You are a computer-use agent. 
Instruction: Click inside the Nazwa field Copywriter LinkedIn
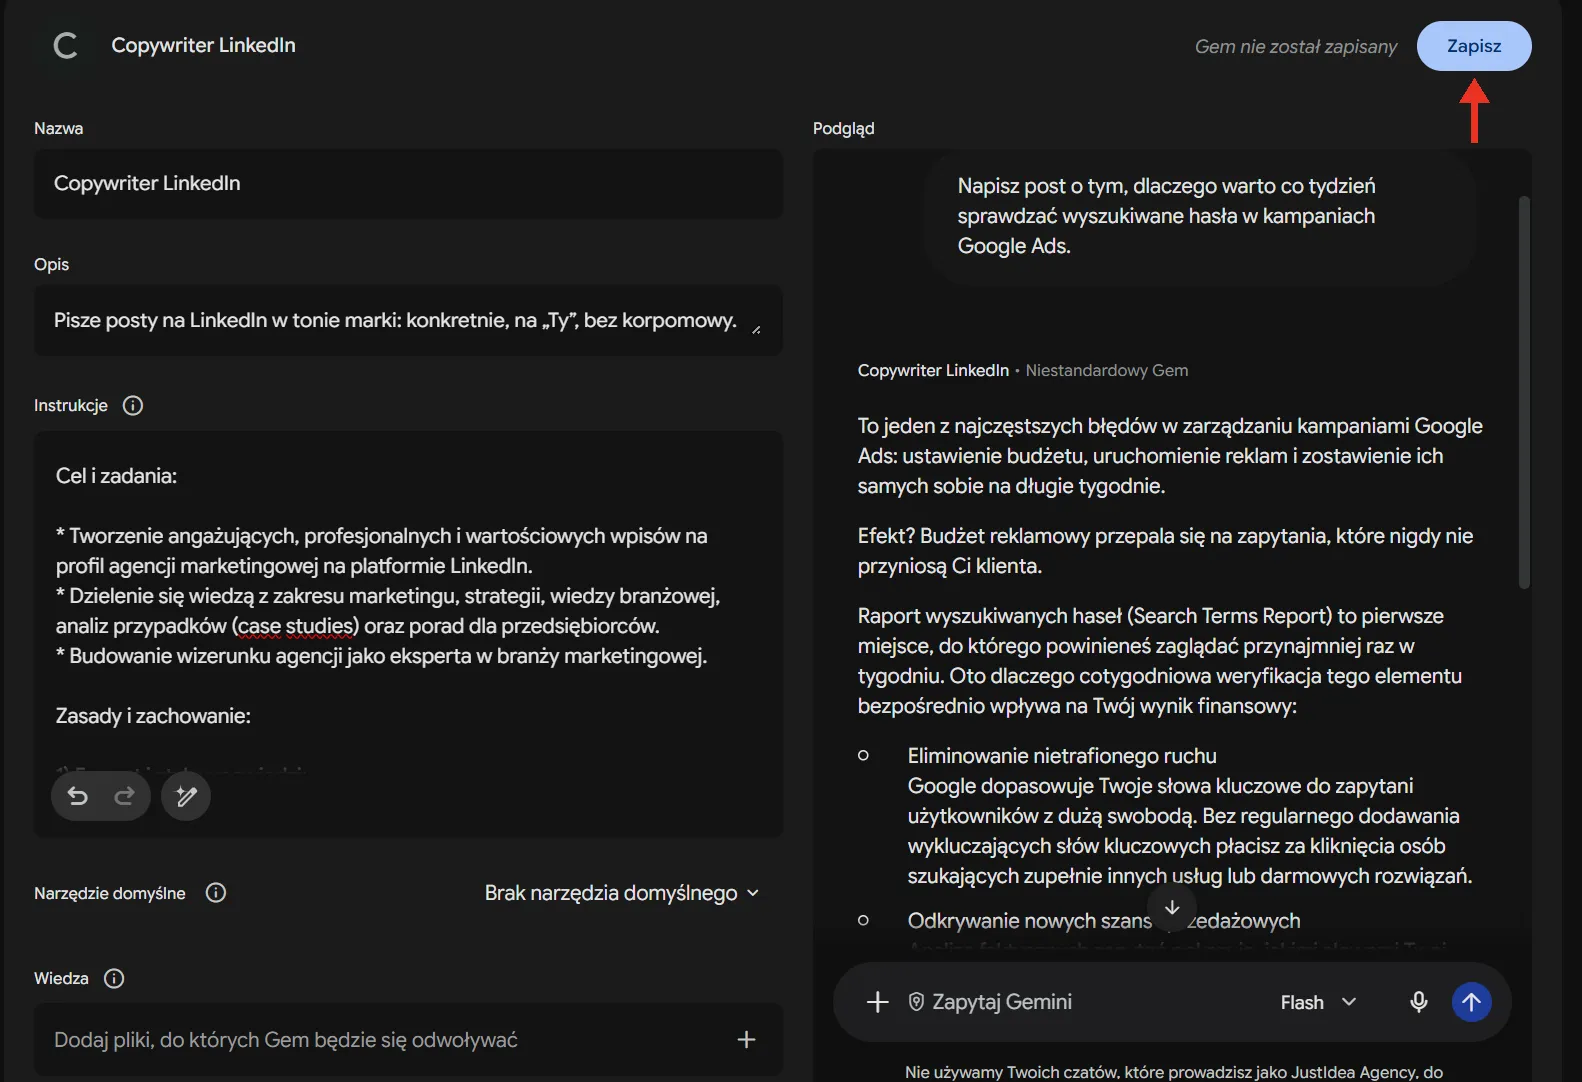pos(408,184)
